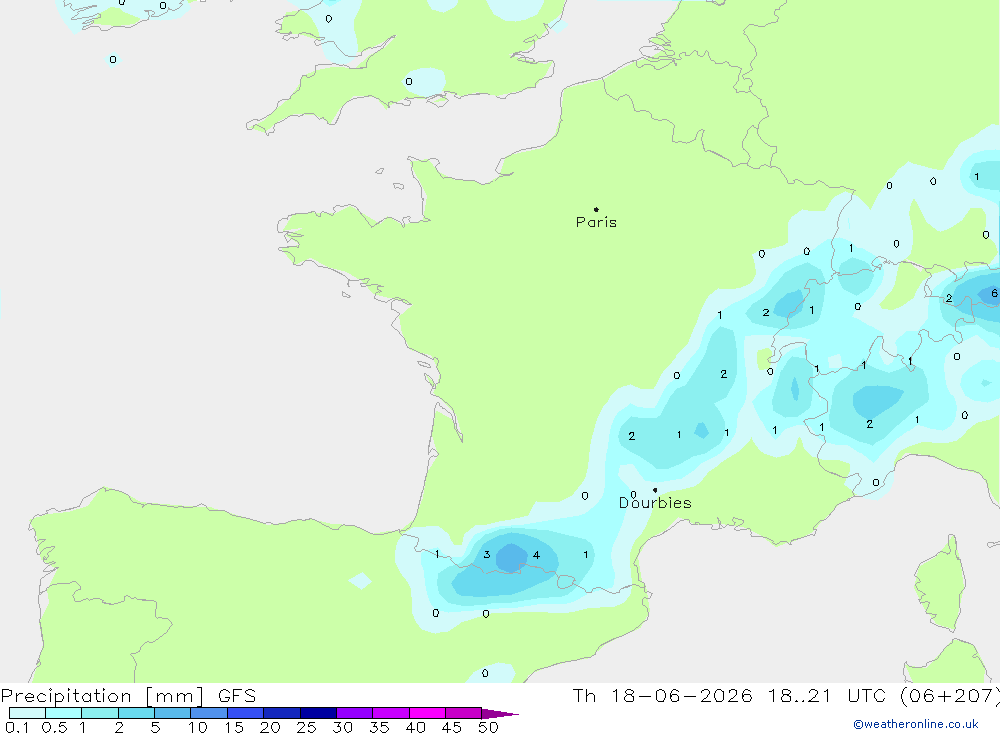Click the '25' legend scale value
The height and width of the screenshot is (733, 1000).
[306, 727]
